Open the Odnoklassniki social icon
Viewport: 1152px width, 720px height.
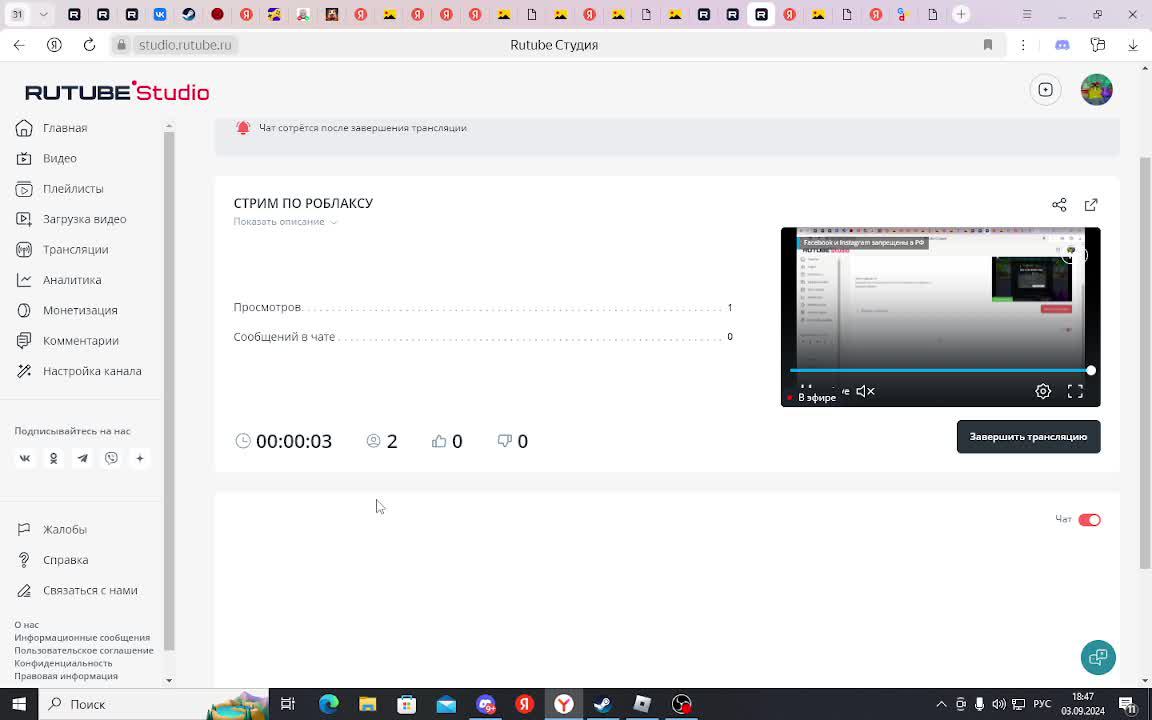coord(54,458)
